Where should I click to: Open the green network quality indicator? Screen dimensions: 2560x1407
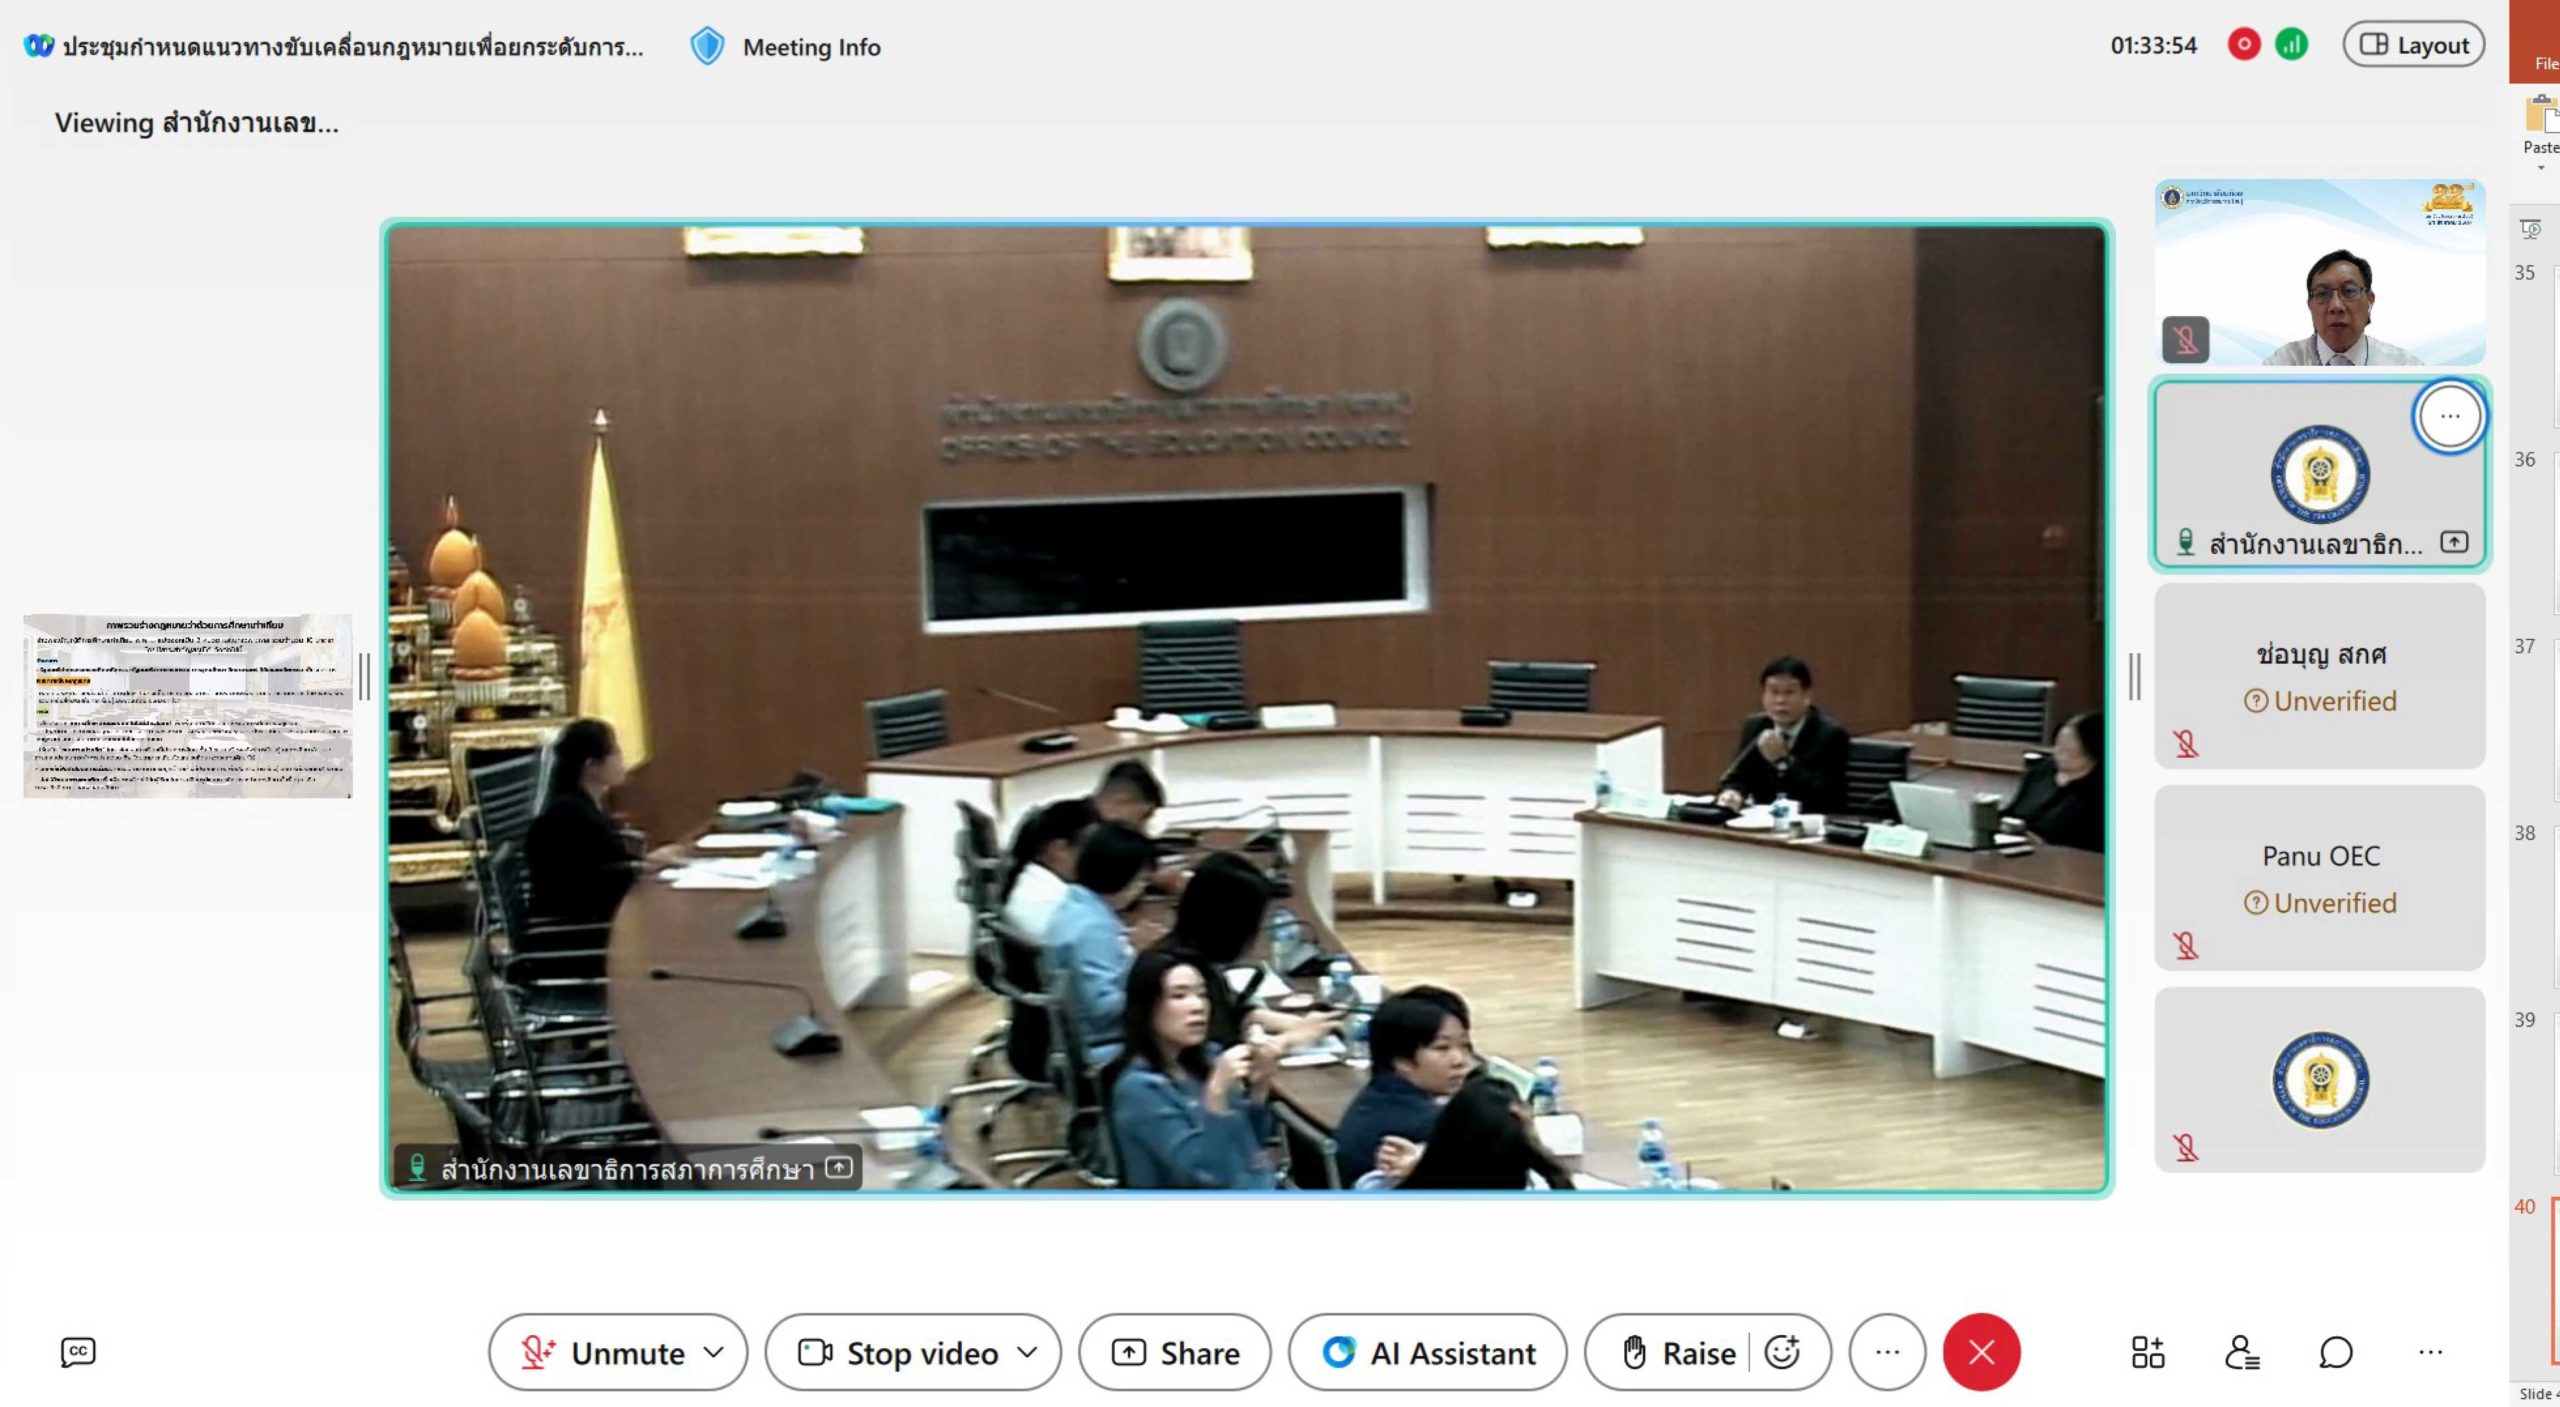tap(2291, 45)
